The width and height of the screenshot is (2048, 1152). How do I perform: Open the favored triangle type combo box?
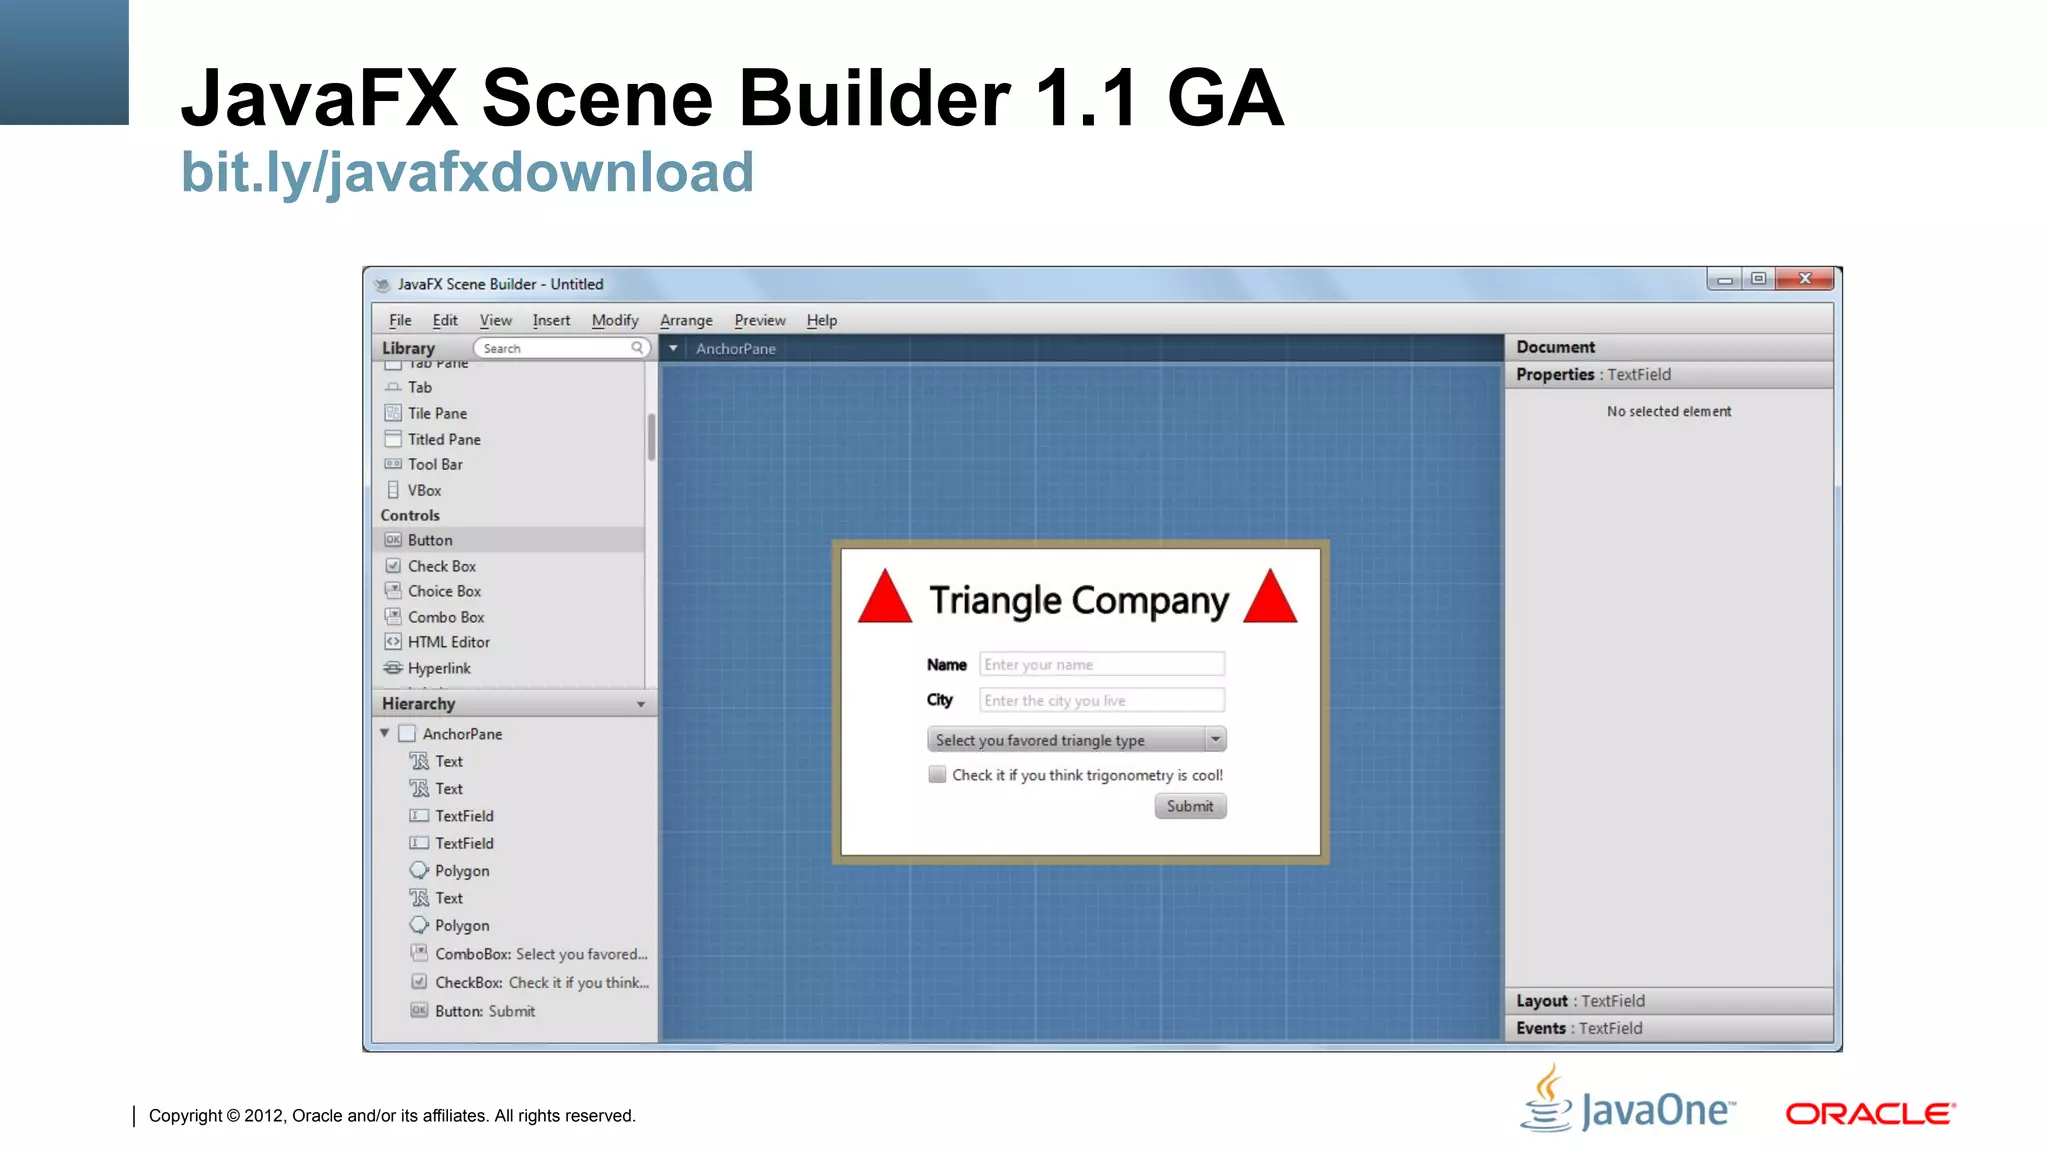tap(1077, 740)
